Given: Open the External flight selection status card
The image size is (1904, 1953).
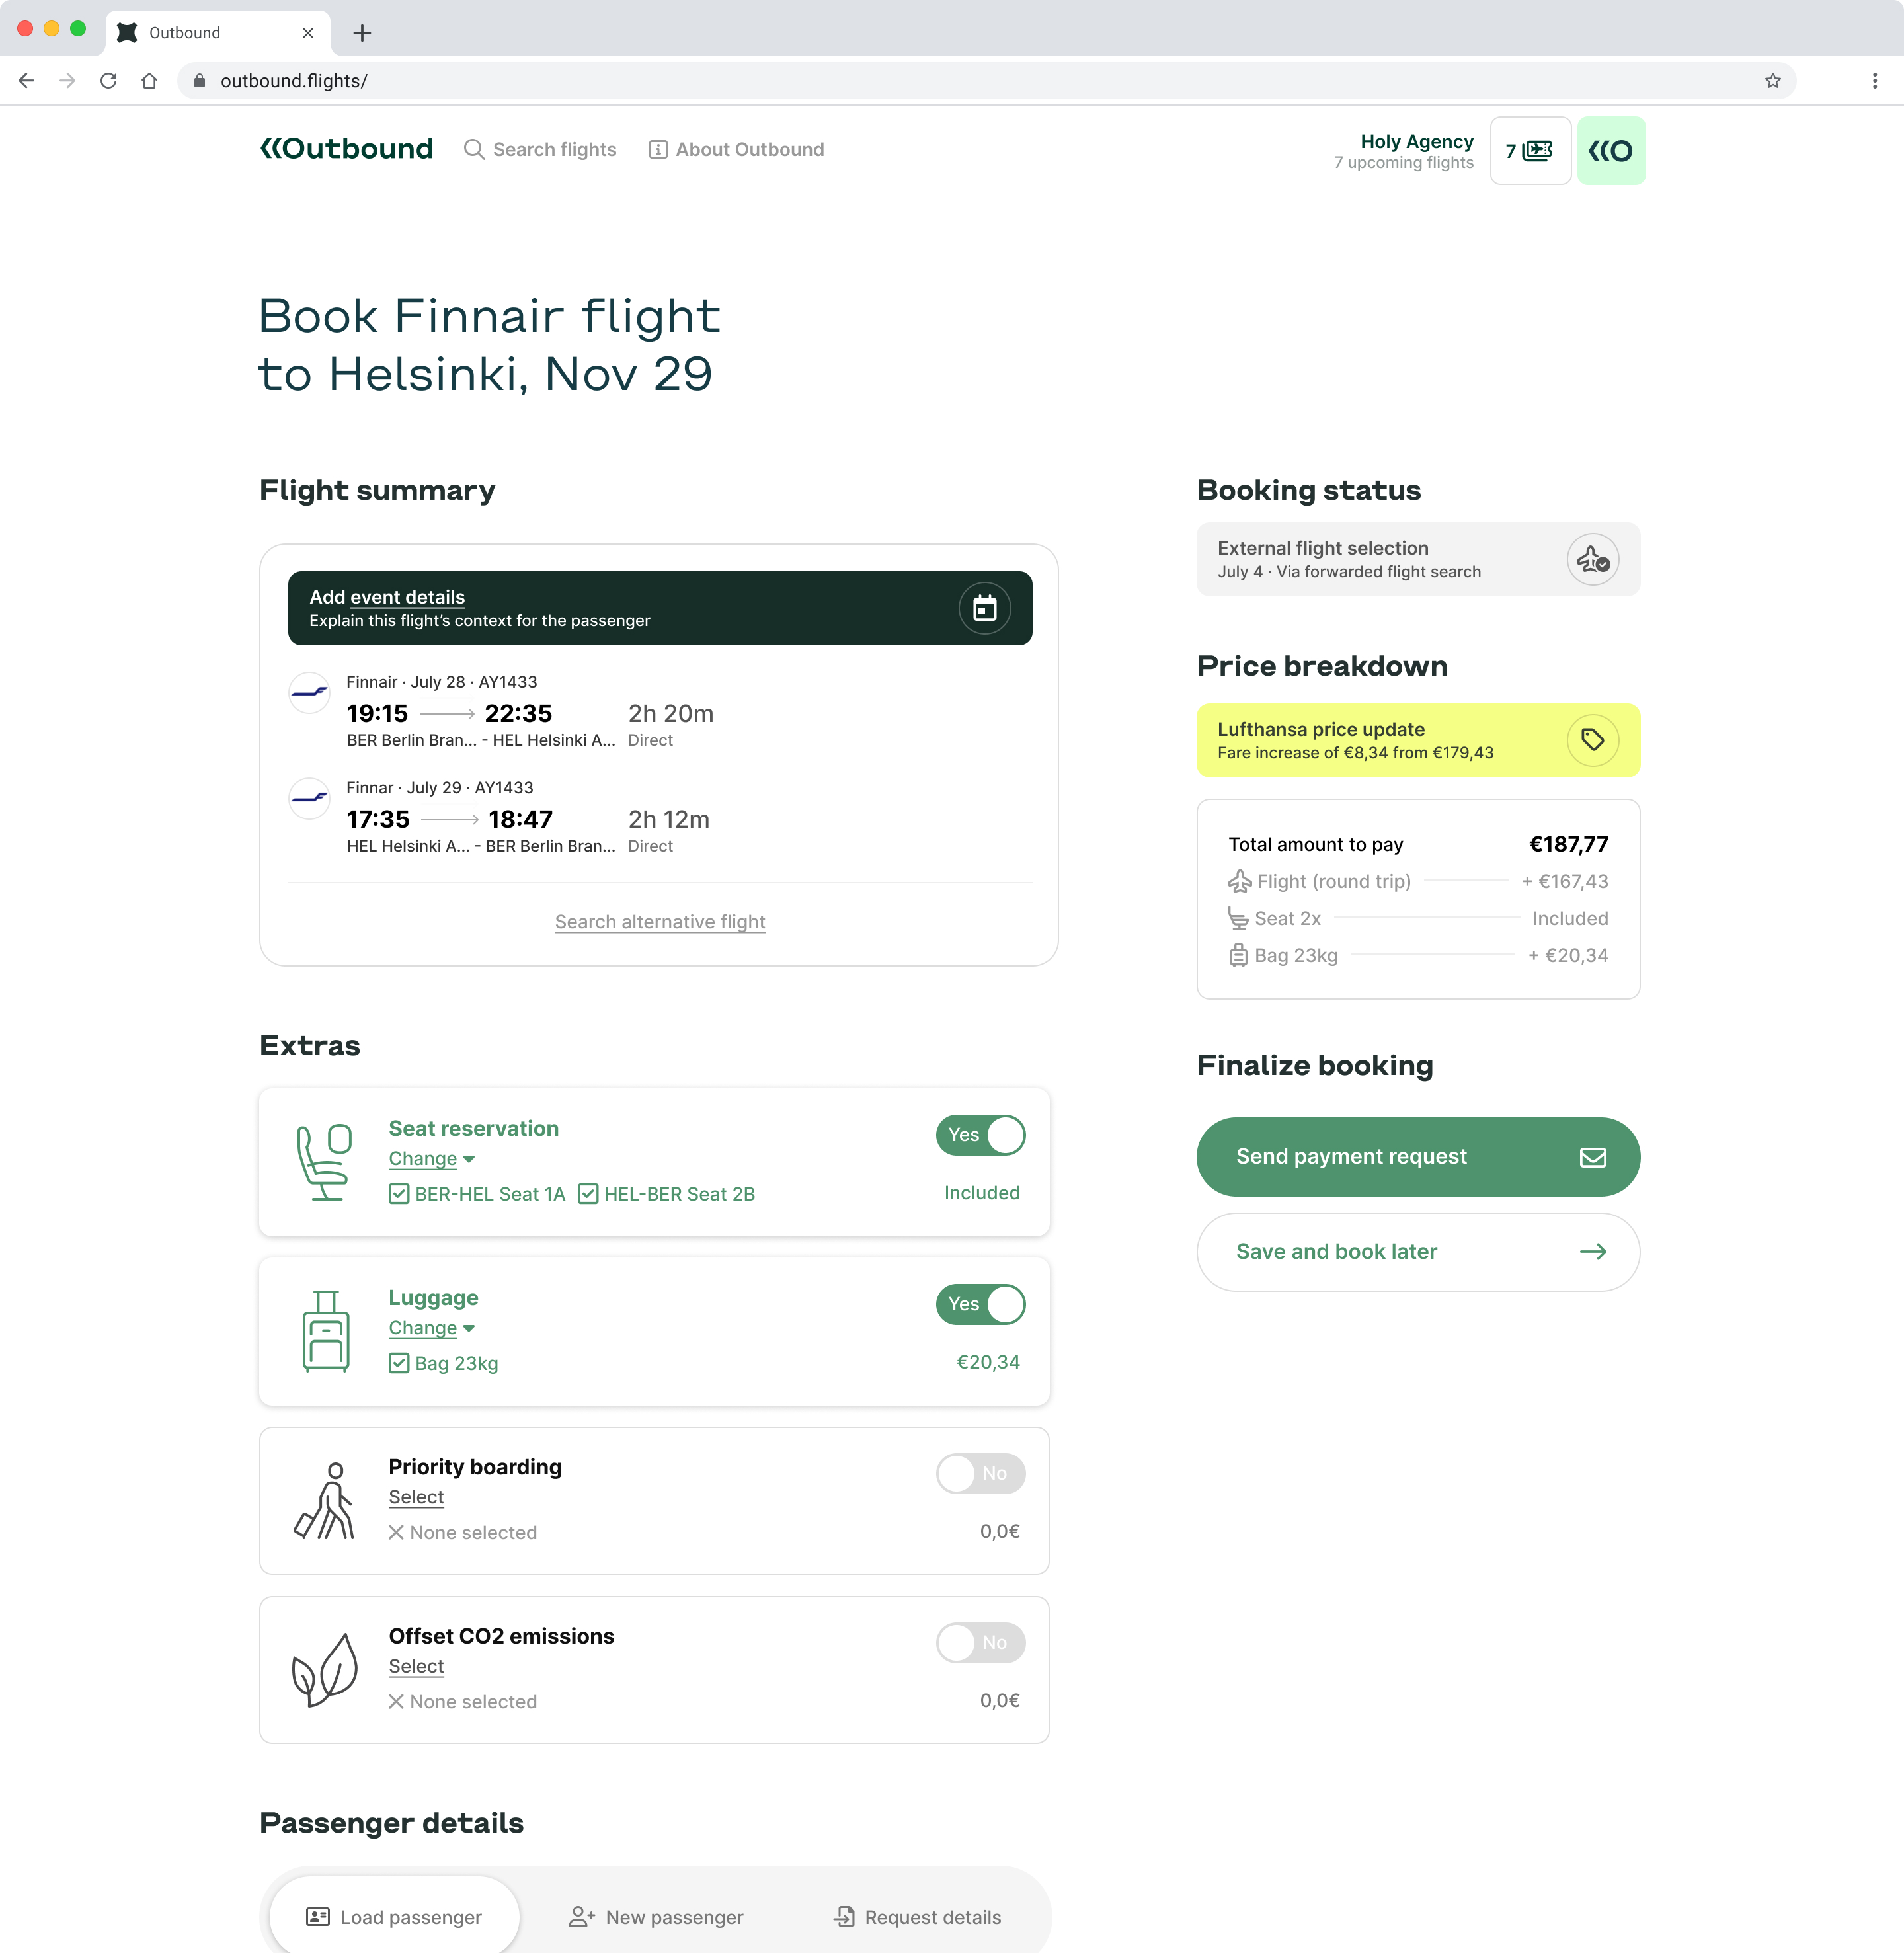Looking at the screenshot, I should pyautogui.click(x=1418, y=560).
